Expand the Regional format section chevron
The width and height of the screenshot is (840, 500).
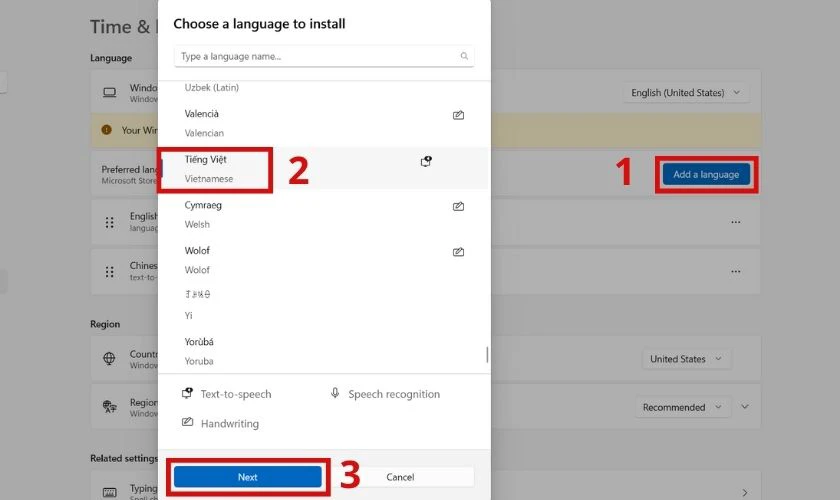coord(745,407)
